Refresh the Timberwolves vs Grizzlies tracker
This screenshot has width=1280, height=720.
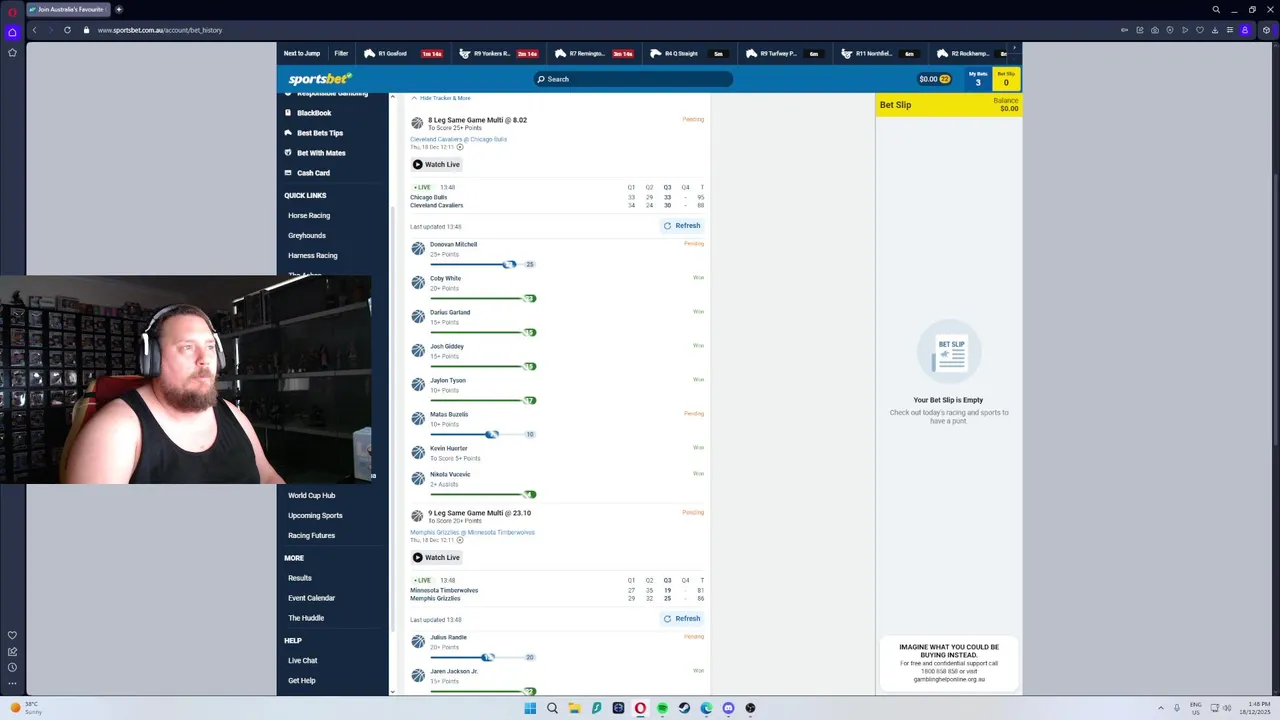(x=682, y=619)
